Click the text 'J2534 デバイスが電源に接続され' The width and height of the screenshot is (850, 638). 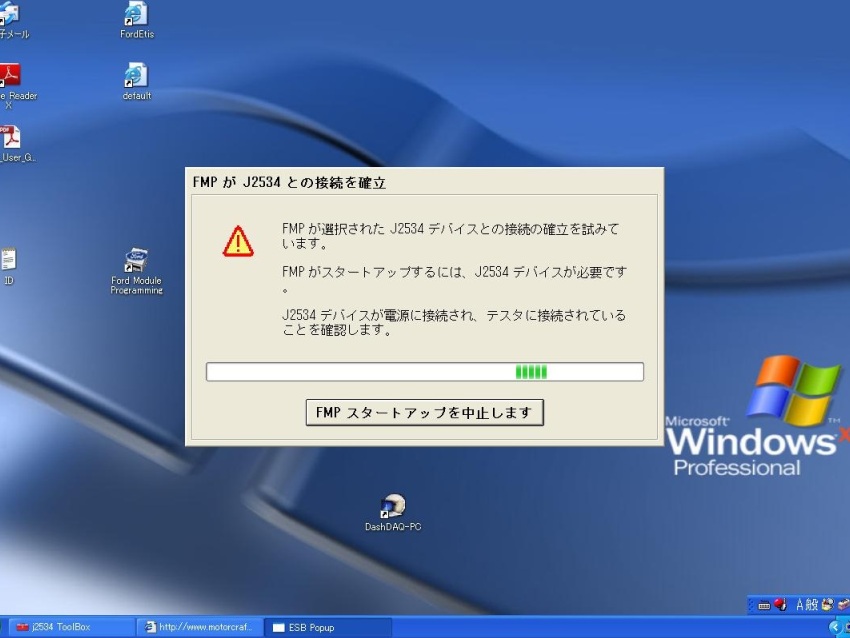[x=379, y=315]
